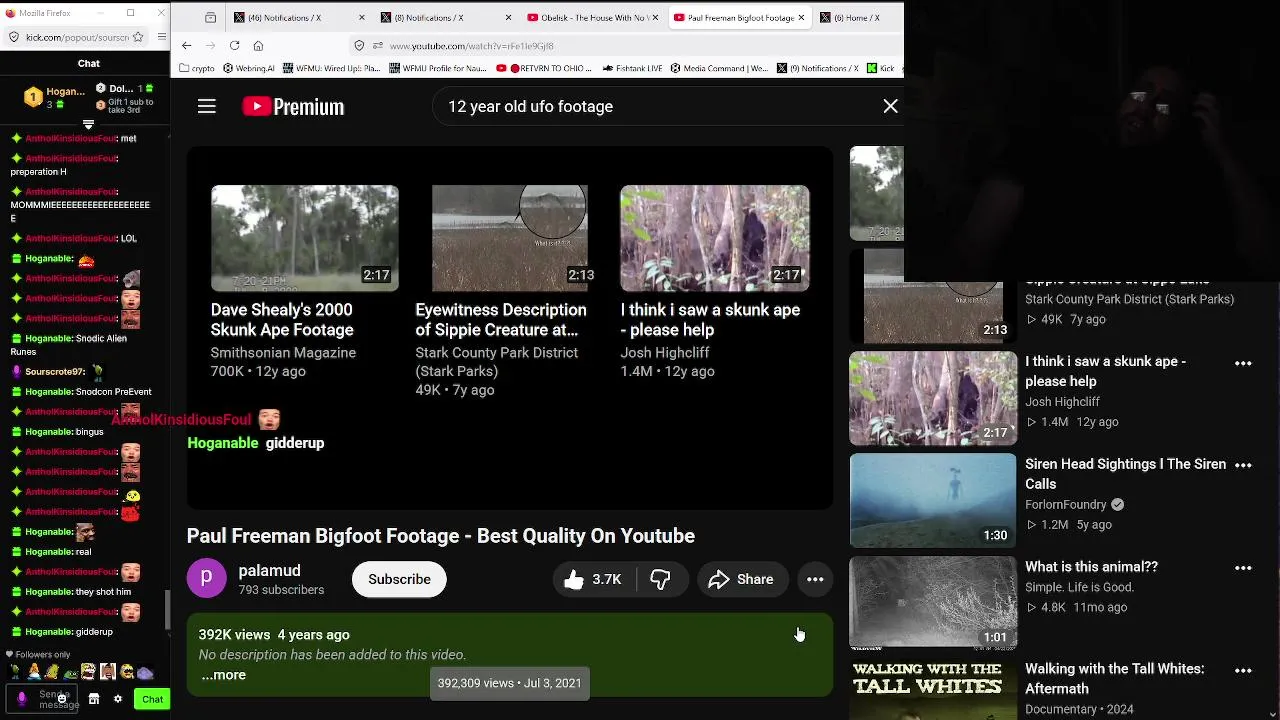1280x720 pixels.
Task: Open the 'crypto' bookmarks folder
Action: 196,68
